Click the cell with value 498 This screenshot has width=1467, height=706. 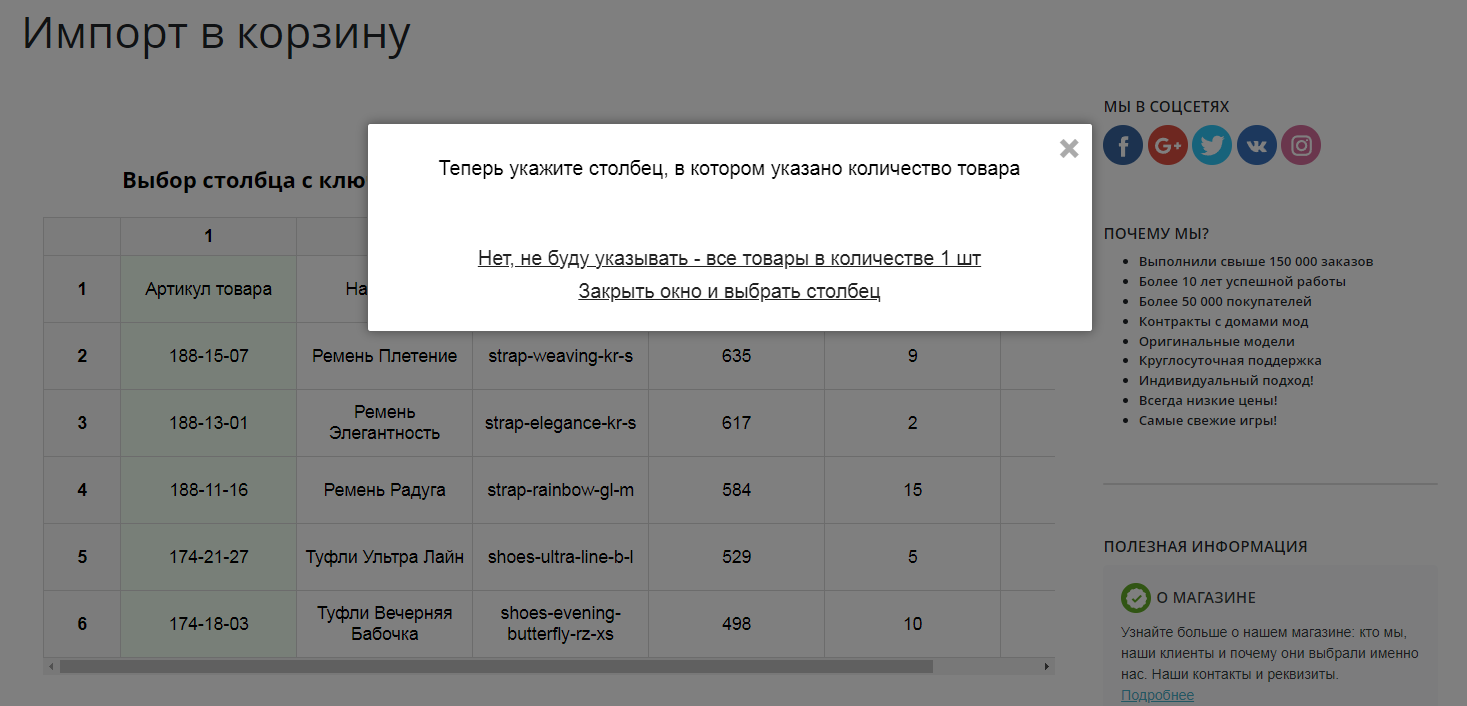736,624
